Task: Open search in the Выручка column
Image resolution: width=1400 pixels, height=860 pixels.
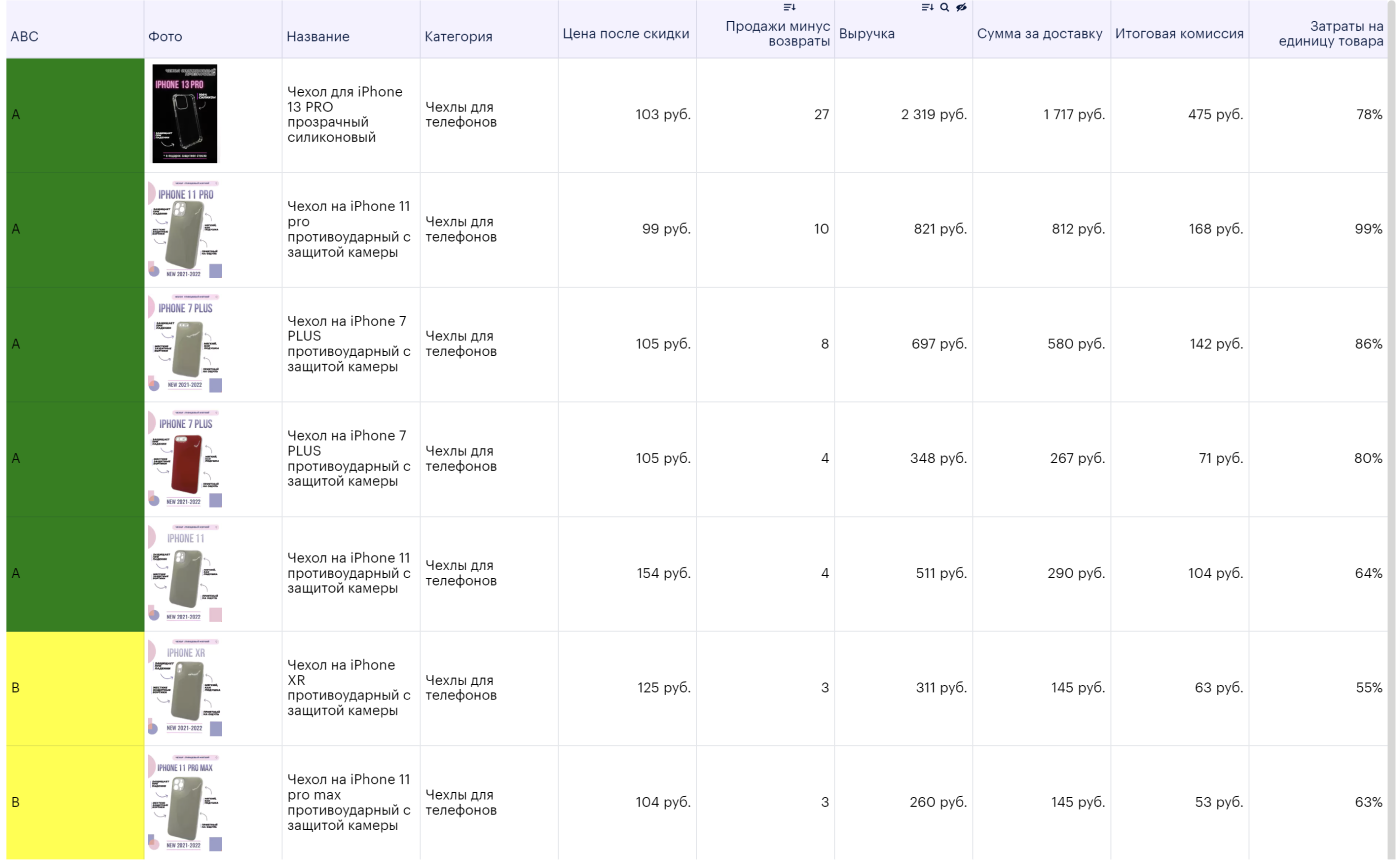Action: (x=944, y=7)
